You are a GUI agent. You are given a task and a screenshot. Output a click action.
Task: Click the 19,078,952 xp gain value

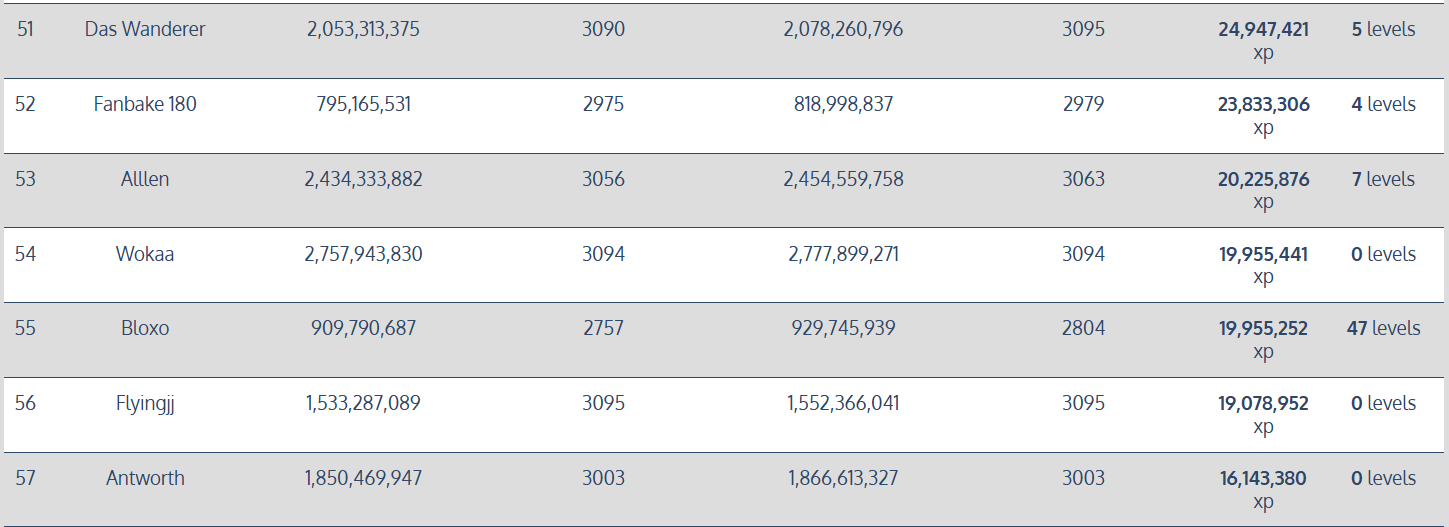tap(1263, 415)
